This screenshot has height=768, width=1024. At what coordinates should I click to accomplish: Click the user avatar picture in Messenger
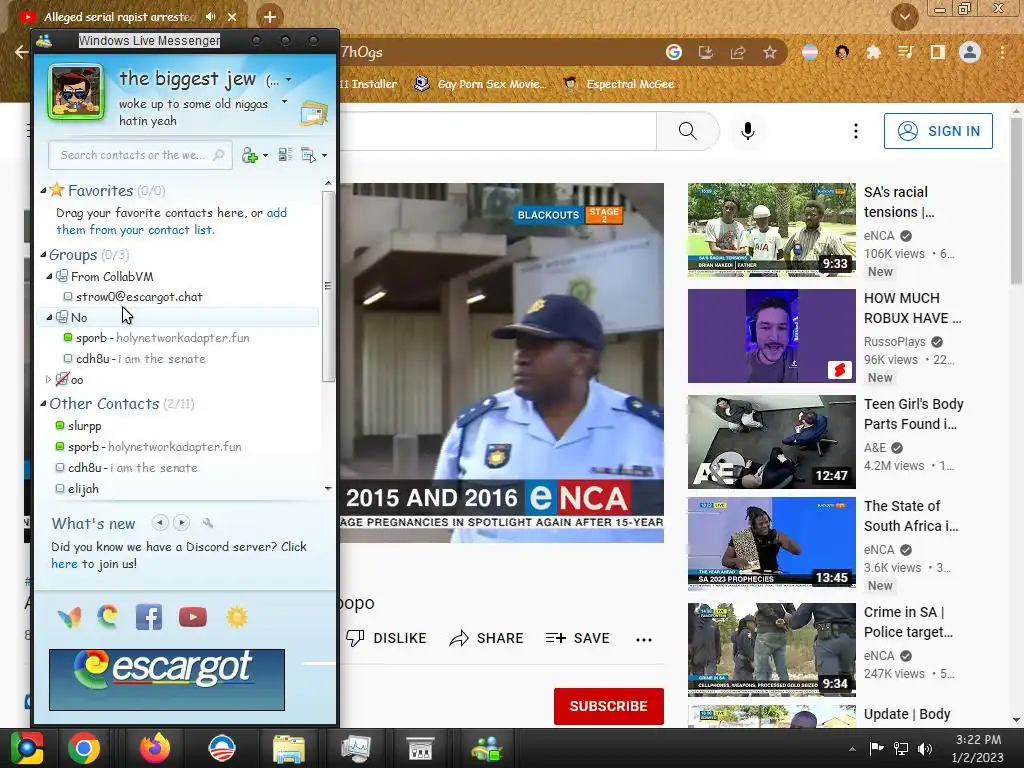click(76, 92)
